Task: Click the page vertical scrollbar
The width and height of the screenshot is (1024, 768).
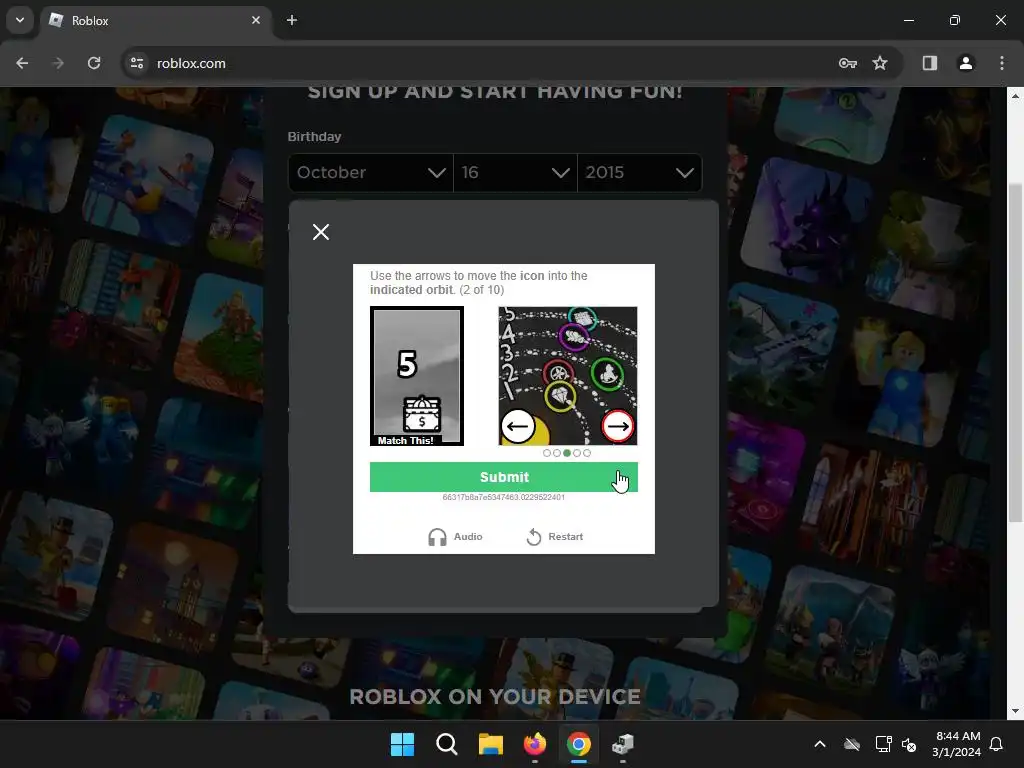Action: pos(1015,353)
